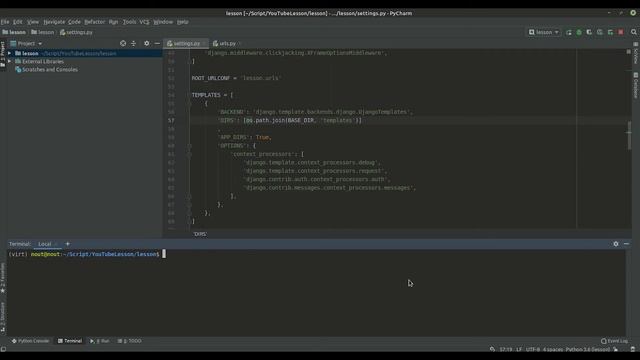Open the View menu
The image size is (640, 360).
(x=33, y=22)
